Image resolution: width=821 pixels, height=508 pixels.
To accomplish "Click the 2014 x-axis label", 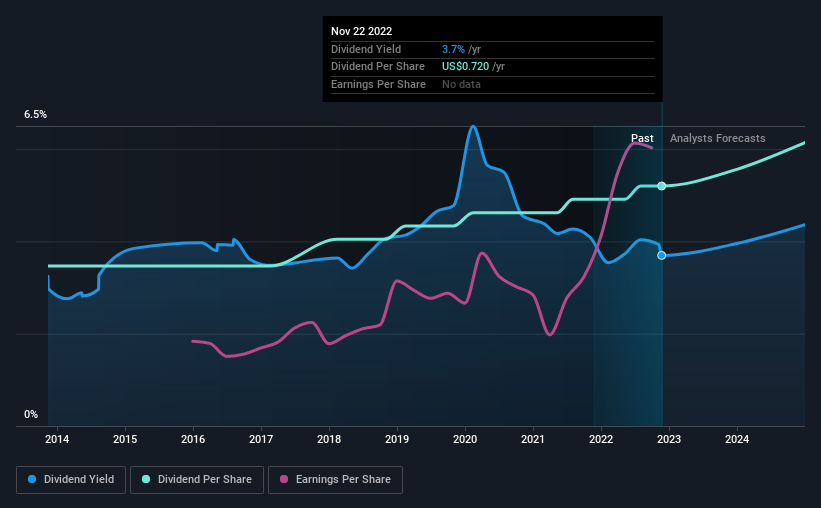I will click(x=57, y=439).
